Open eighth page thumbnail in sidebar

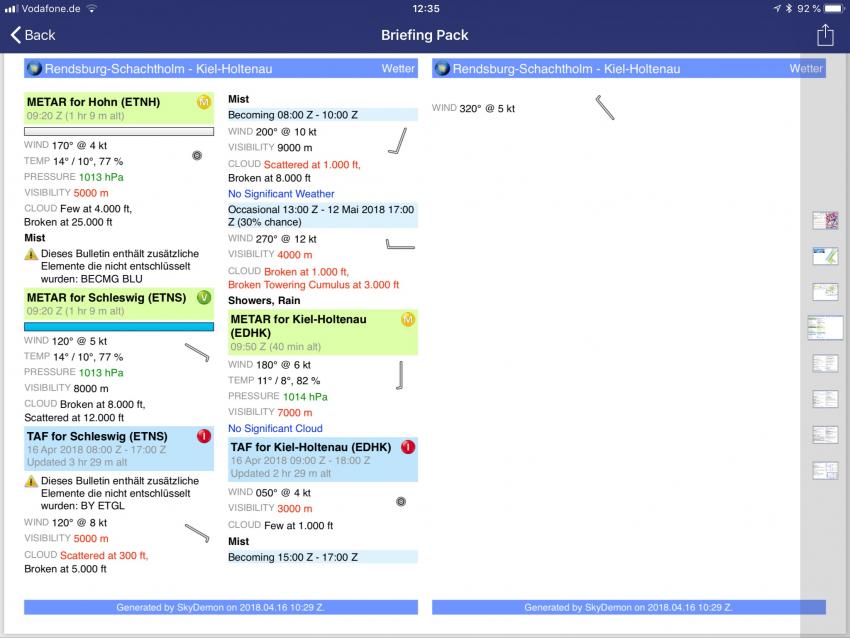coord(825,471)
